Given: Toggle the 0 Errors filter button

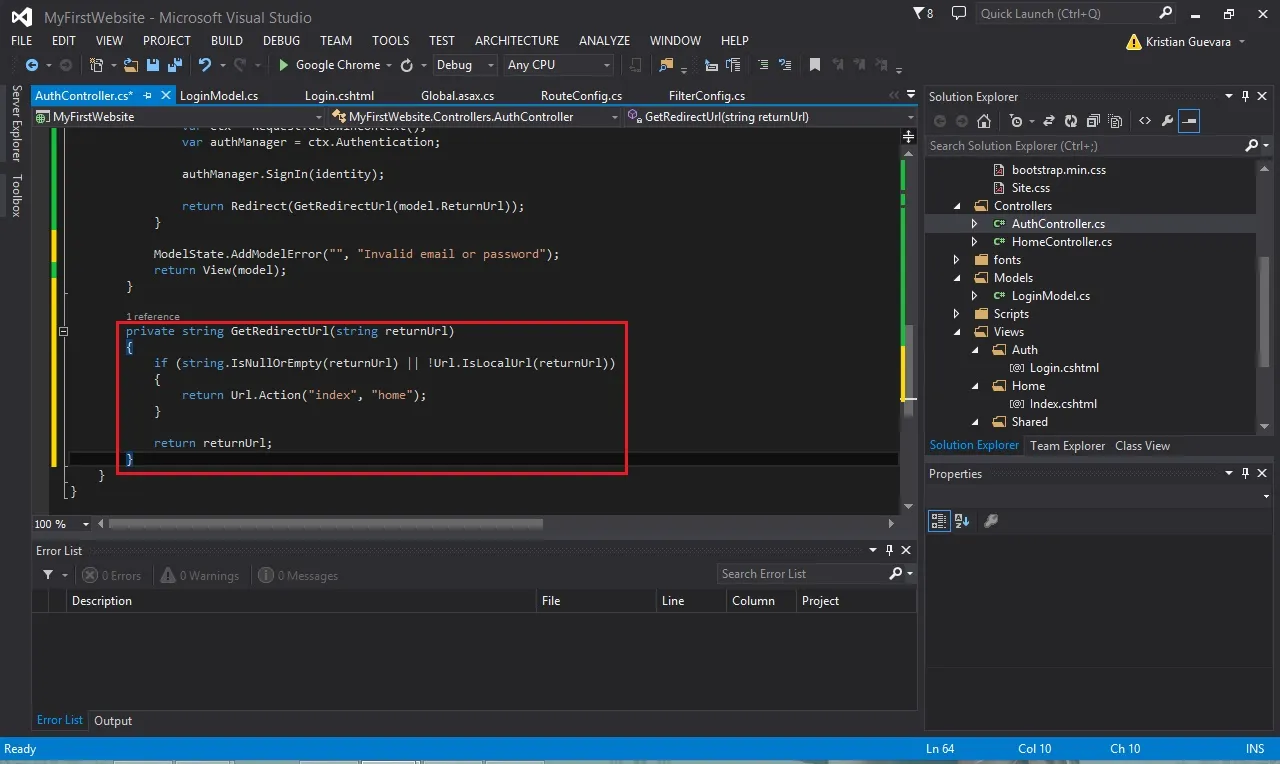Looking at the screenshot, I should pyautogui.click(x=112, y=575).
